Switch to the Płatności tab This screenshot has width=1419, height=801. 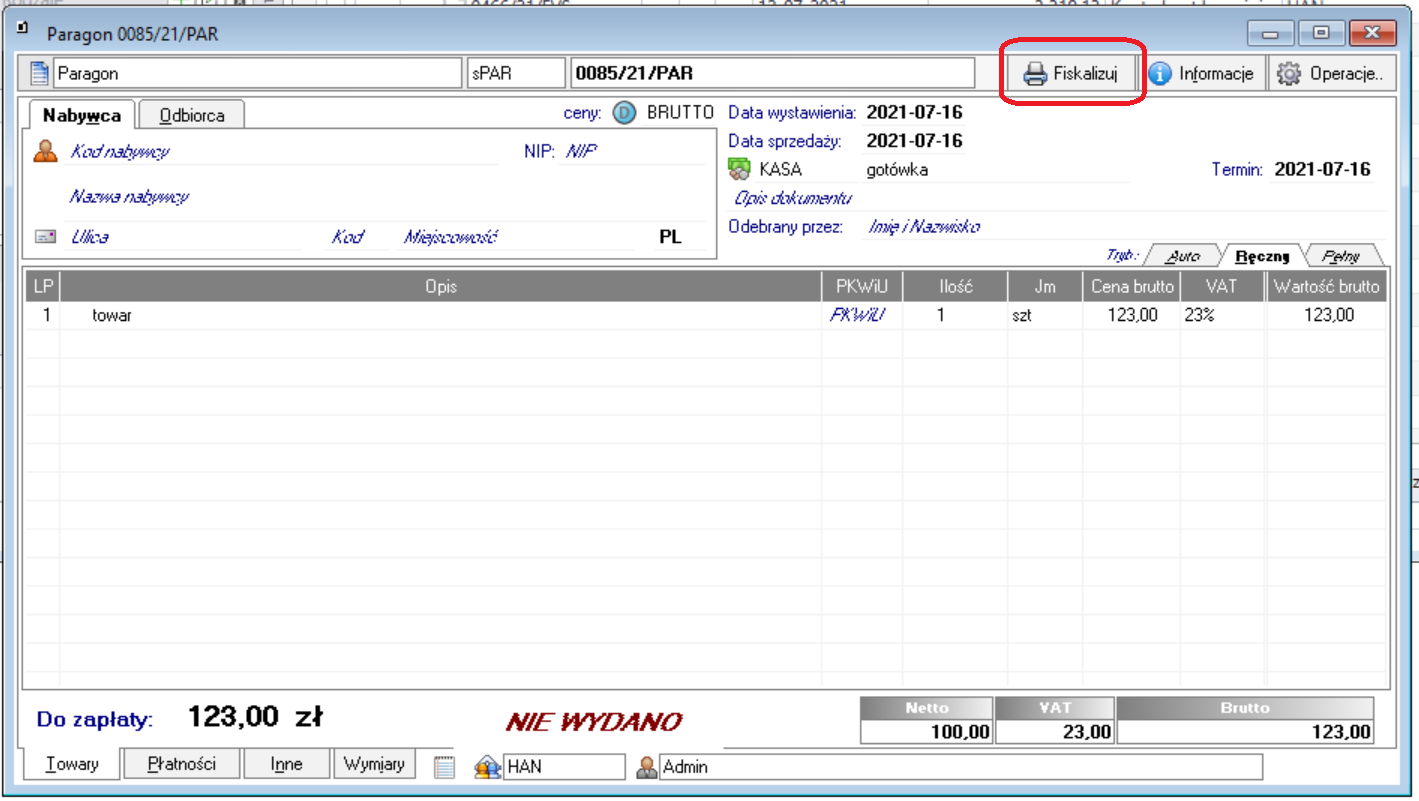point(181,764)
